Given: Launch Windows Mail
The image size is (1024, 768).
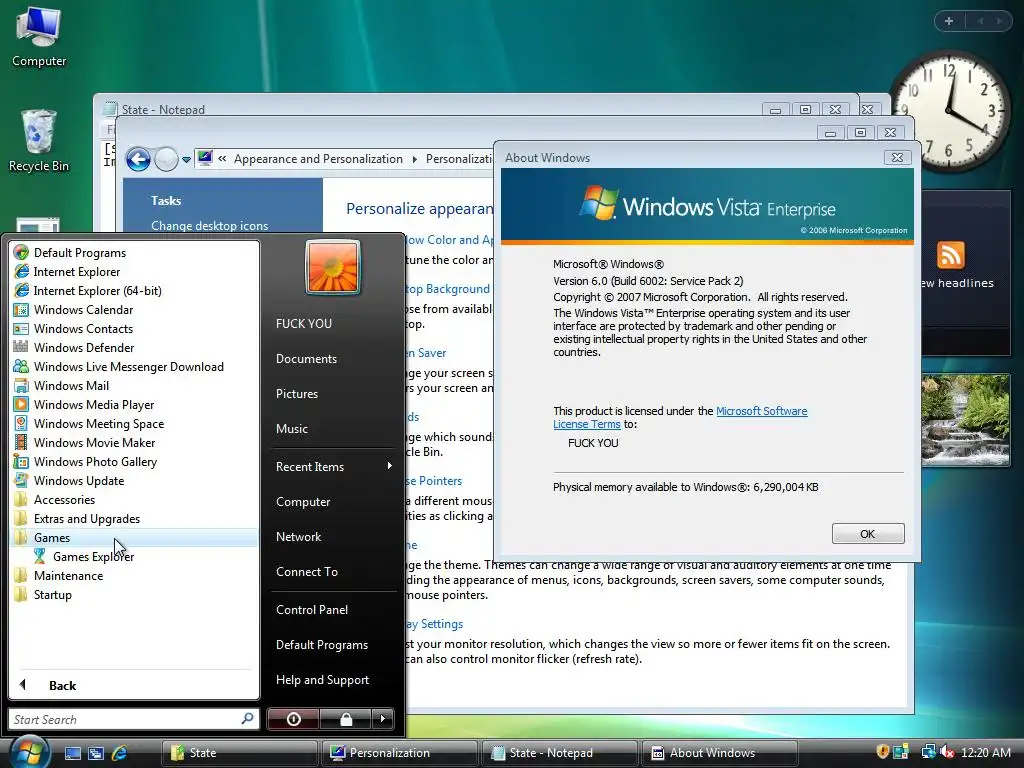Looking at the screenshot, I should [71, 385].
